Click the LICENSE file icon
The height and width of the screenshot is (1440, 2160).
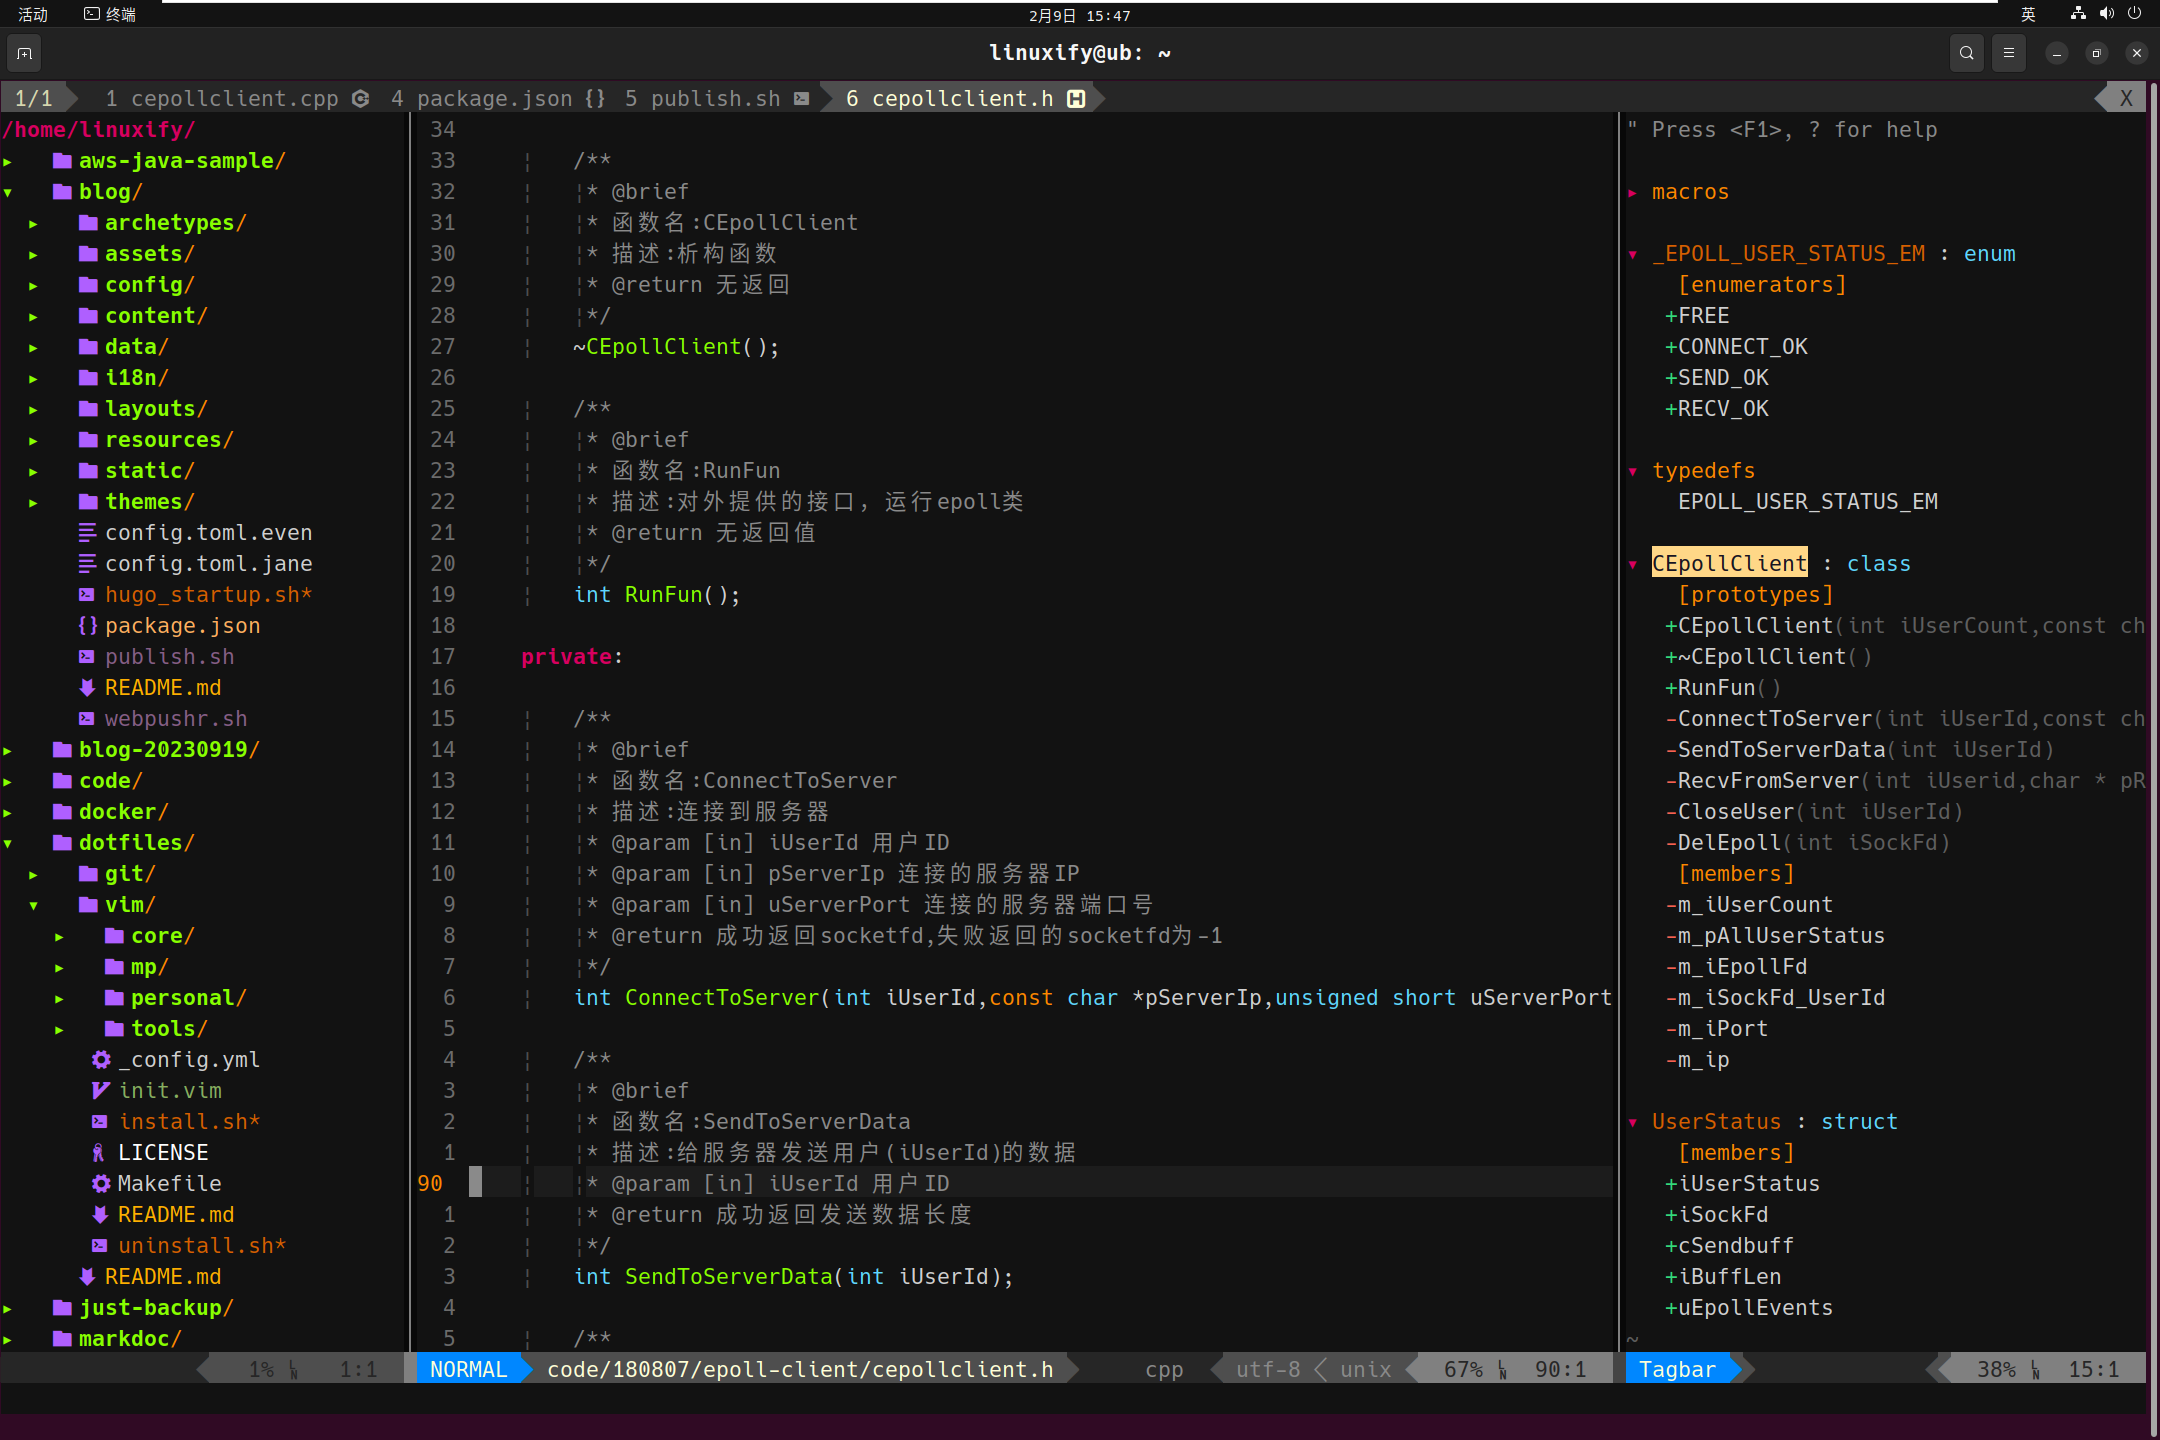tap(99, 1153)
